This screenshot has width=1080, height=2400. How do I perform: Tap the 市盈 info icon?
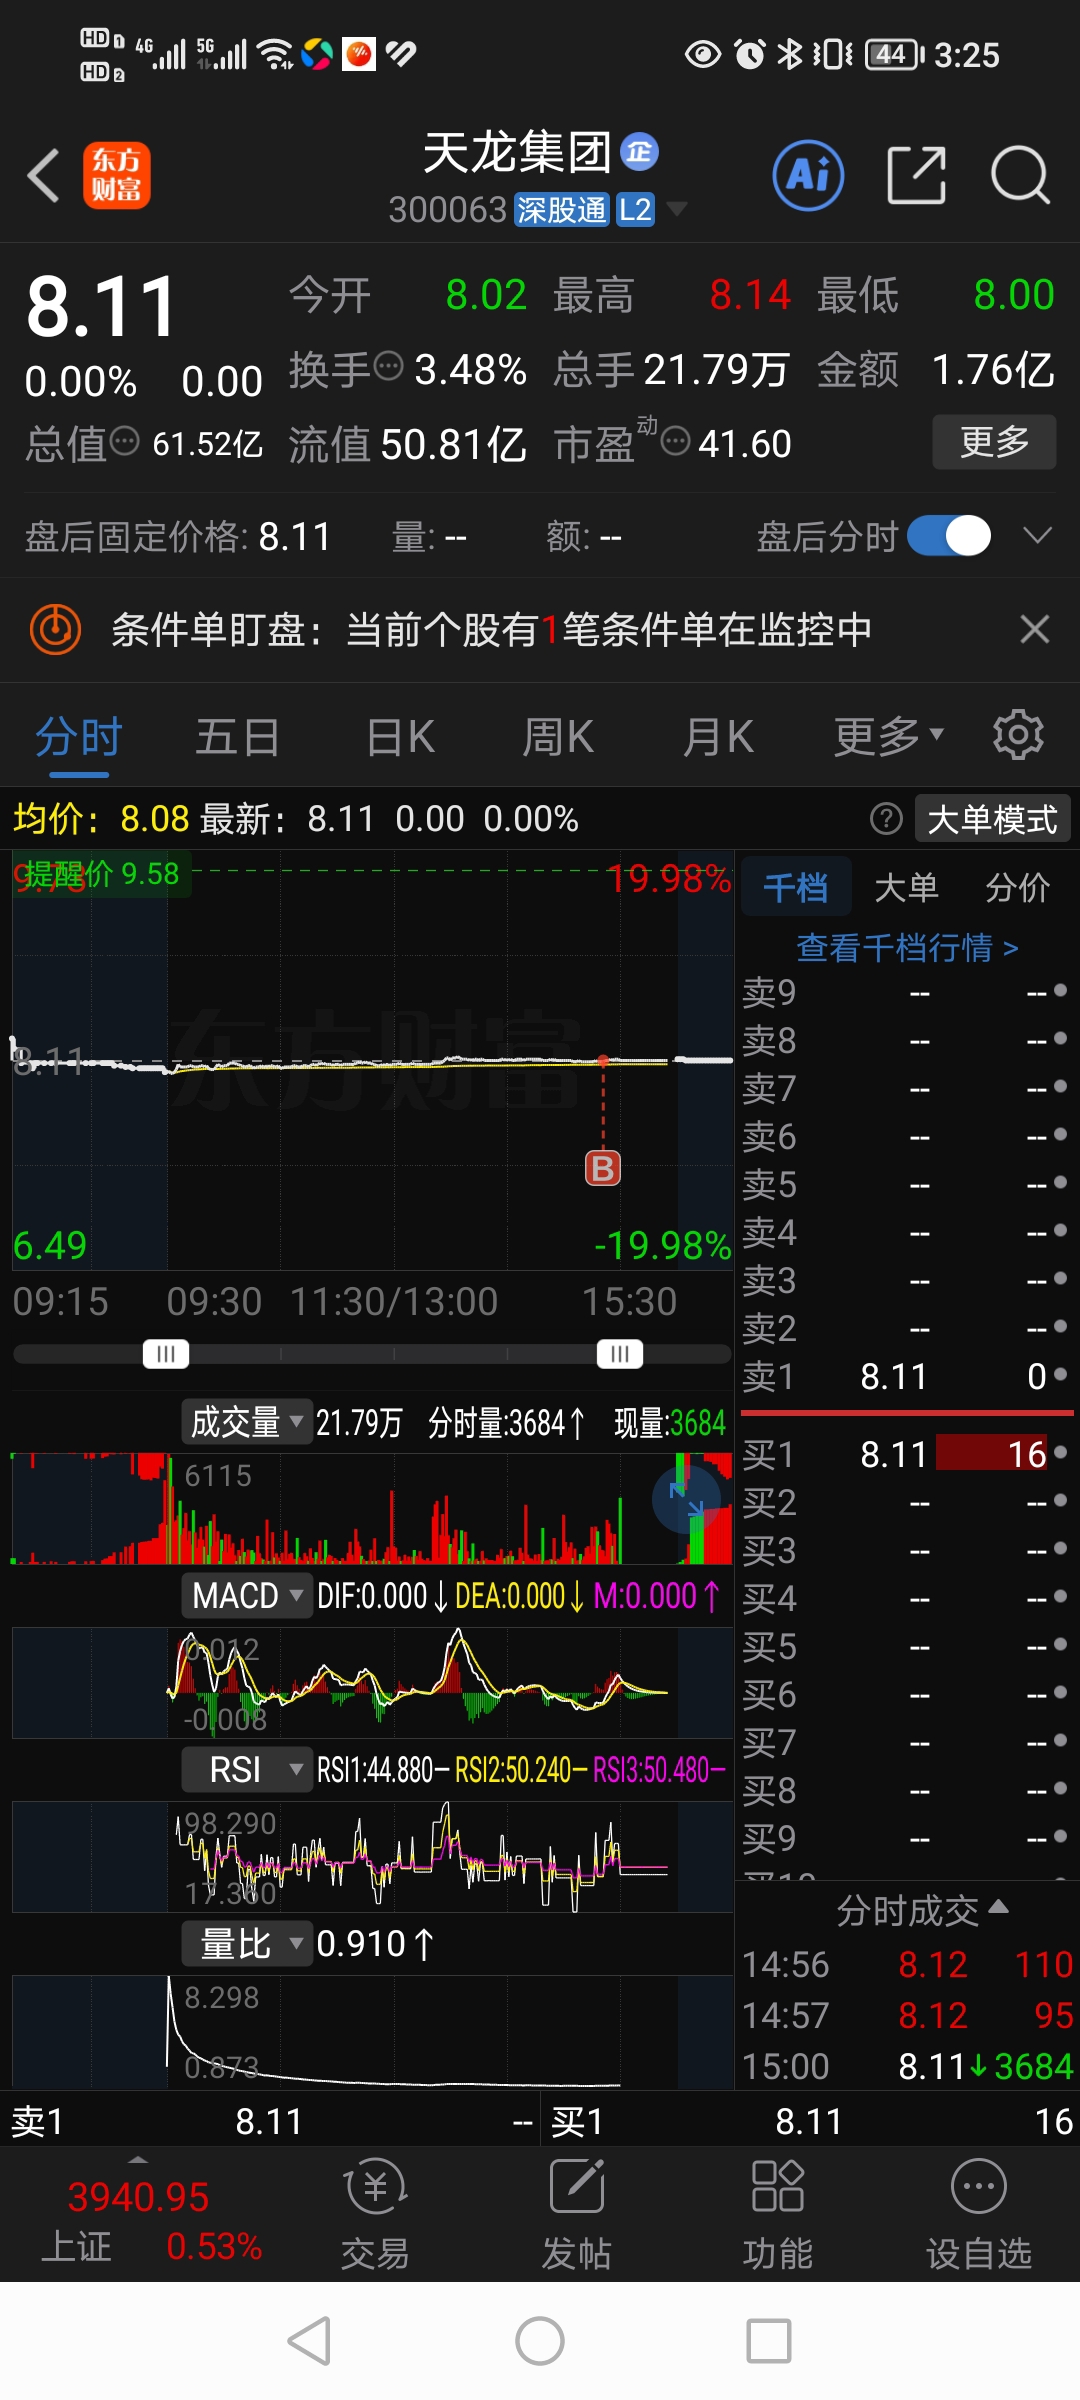click(676, 440)
